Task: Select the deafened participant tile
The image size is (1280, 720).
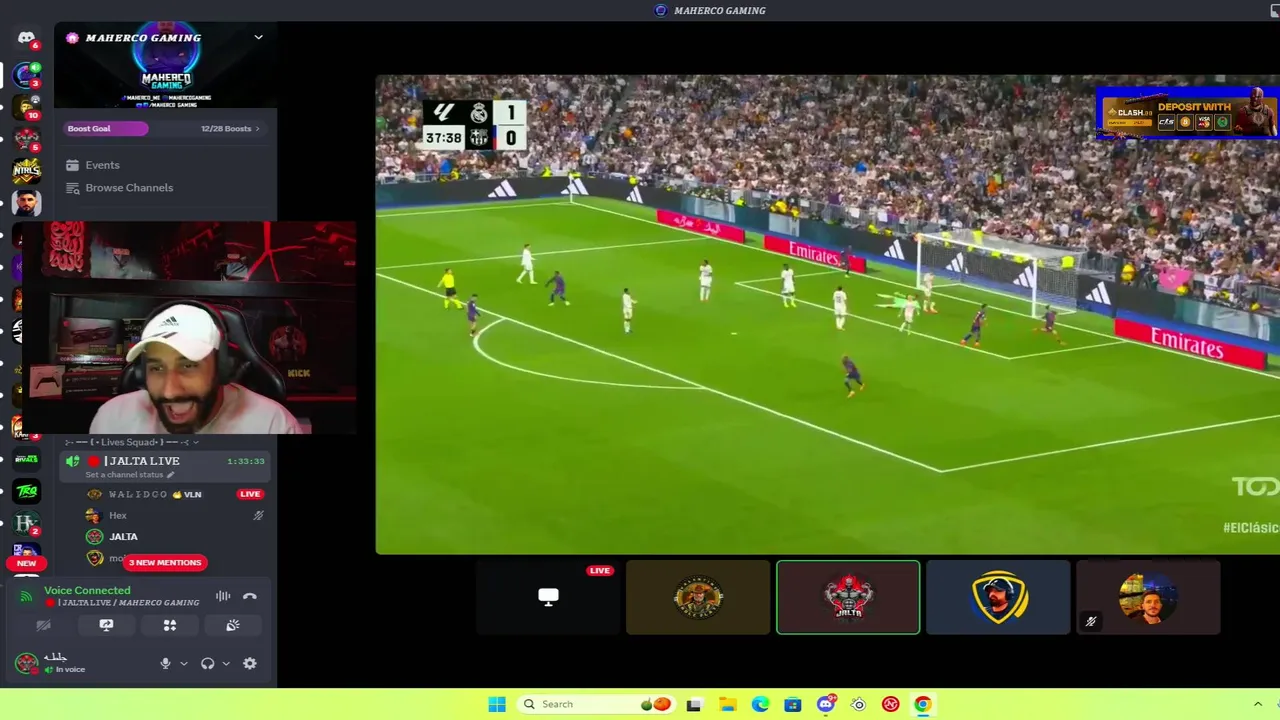Action: (1148, 597)
